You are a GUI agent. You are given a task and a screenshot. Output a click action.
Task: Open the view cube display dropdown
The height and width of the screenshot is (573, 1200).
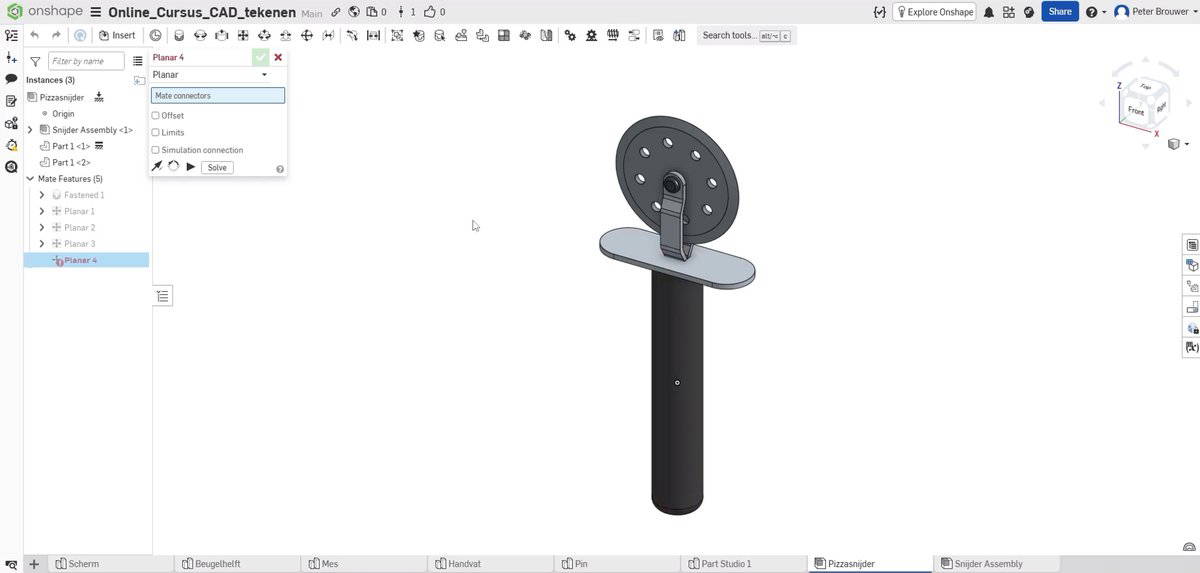point(1180,144)
